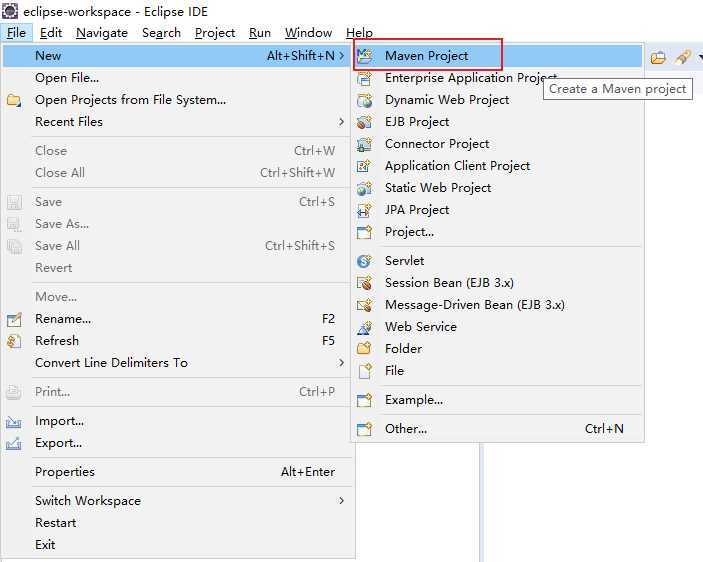Click the Export icon in the File menu
The height and width of the screenshot is (562, 703).
click(x=14, y=443)
